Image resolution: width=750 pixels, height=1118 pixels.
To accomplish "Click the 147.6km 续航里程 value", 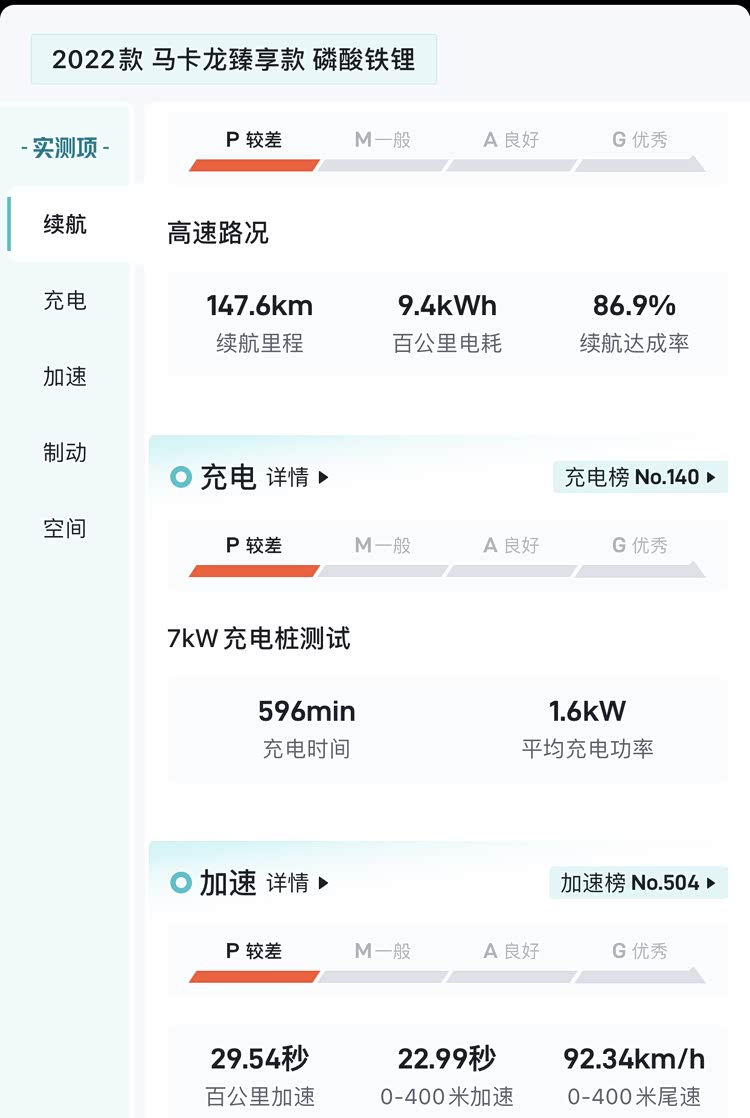I will 260,305.
